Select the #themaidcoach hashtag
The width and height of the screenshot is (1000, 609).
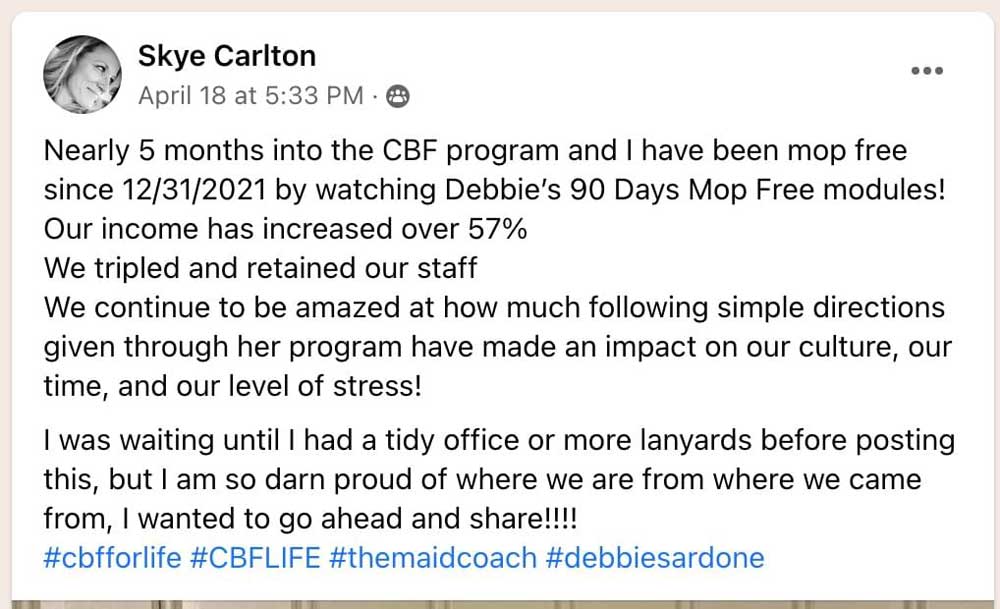[431, 557]
